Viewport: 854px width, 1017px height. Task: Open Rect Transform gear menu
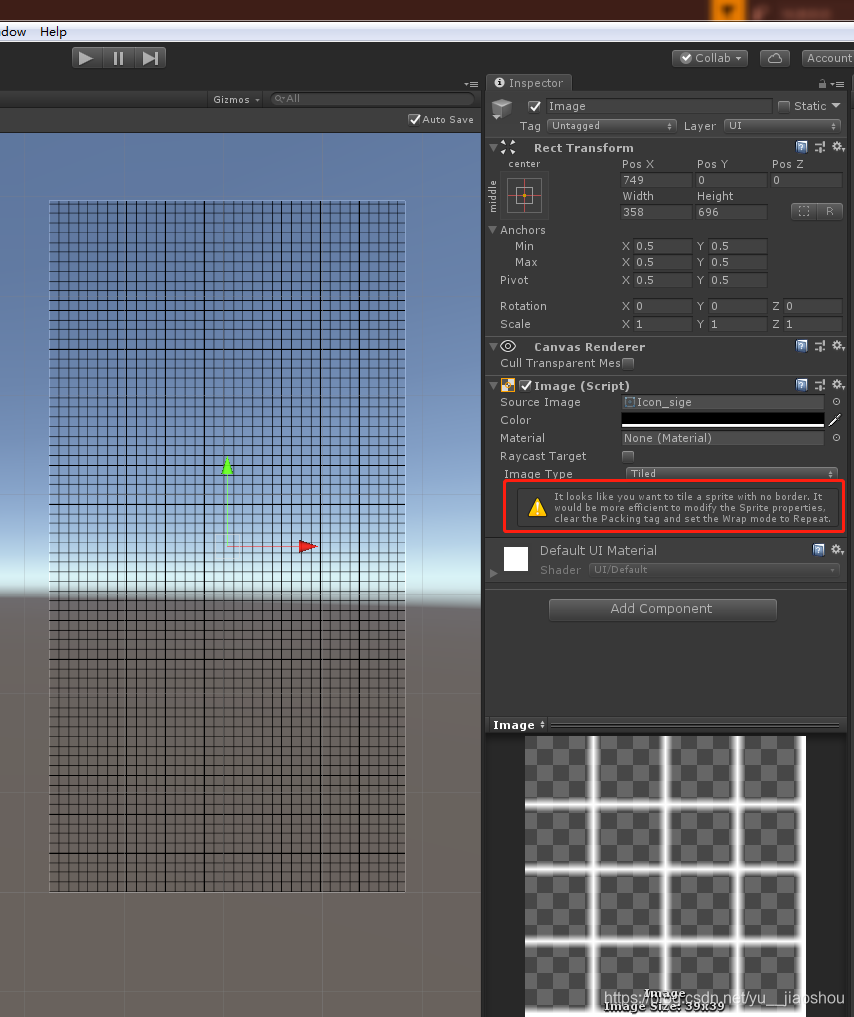[x=838, y=147]
